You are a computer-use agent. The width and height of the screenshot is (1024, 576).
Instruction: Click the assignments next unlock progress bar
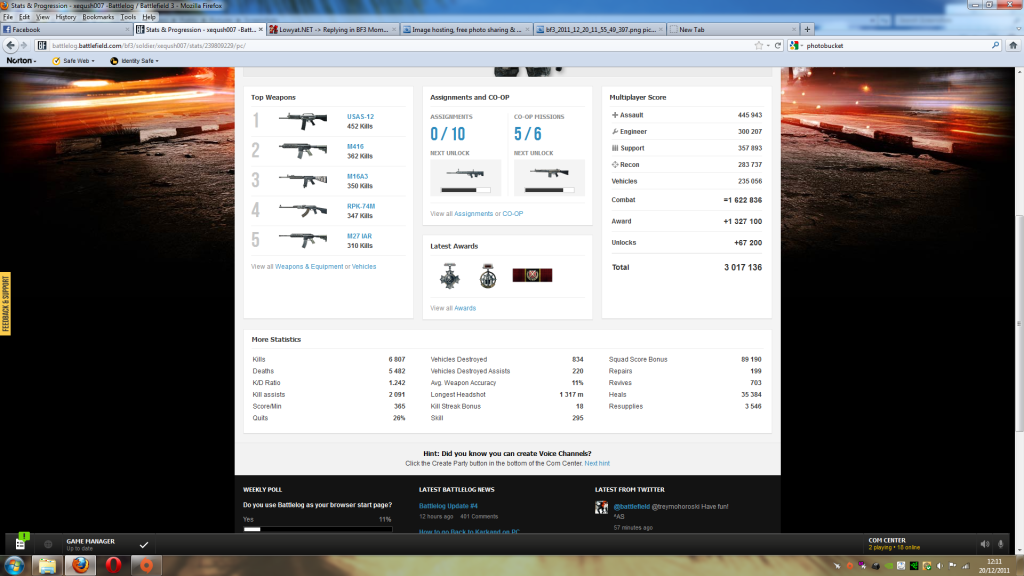tap(465, 188)
